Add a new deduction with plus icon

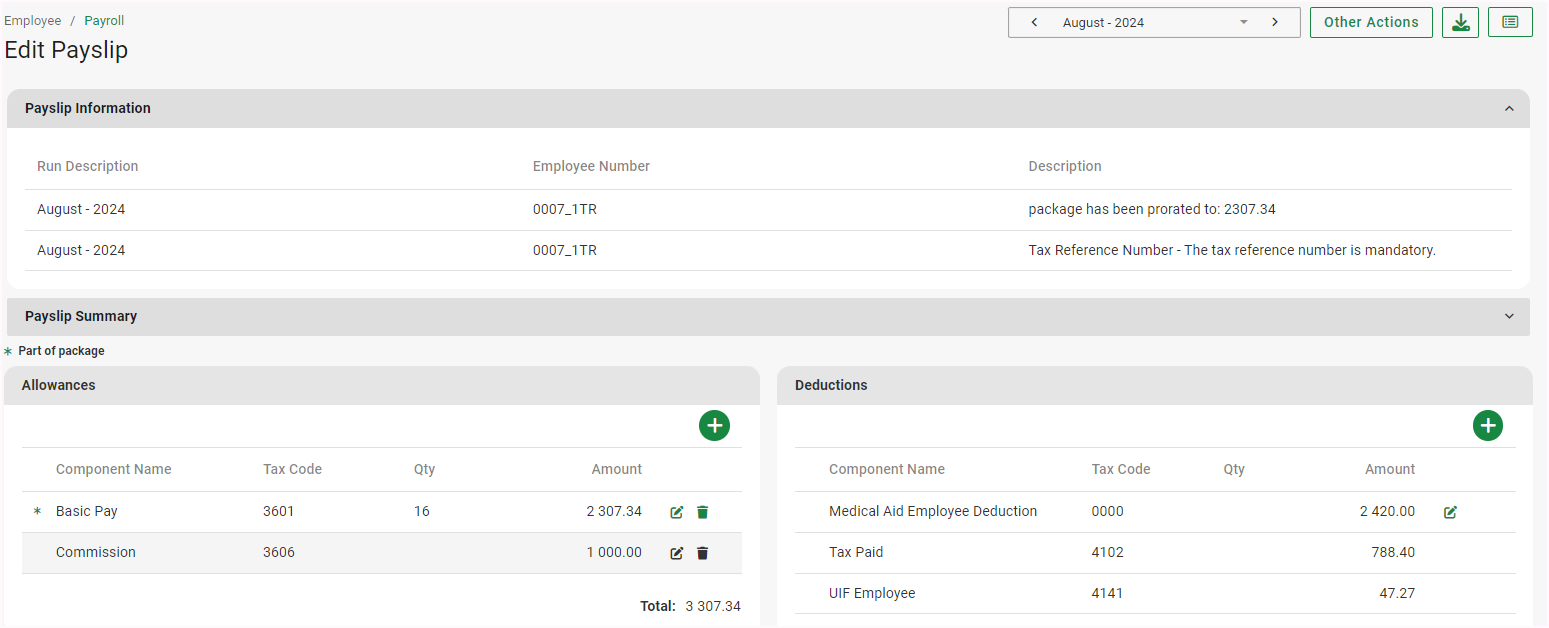(x=1487, y=426)
